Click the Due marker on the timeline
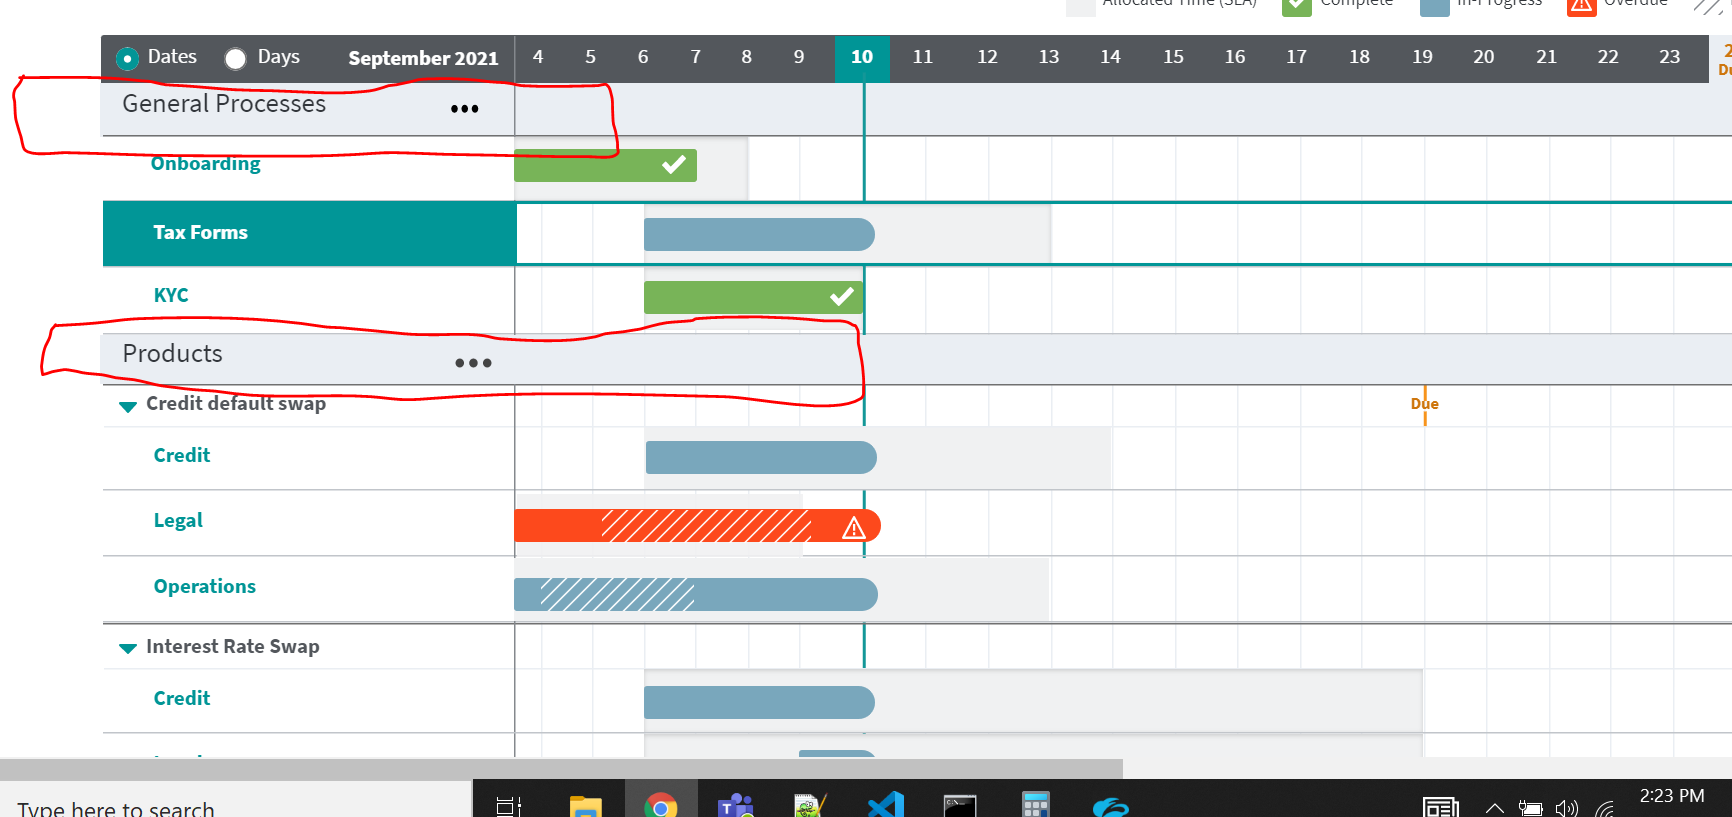The image size is (1732, 817). click(x=1425, y=404)
